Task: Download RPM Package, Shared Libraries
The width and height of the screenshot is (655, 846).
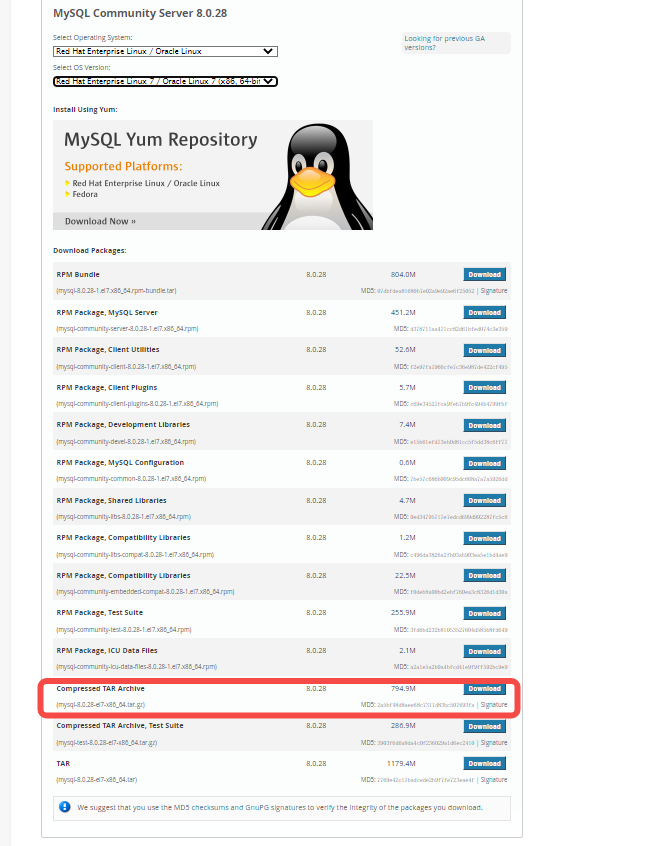Action: pyautogui.click(x=485, y=501)
